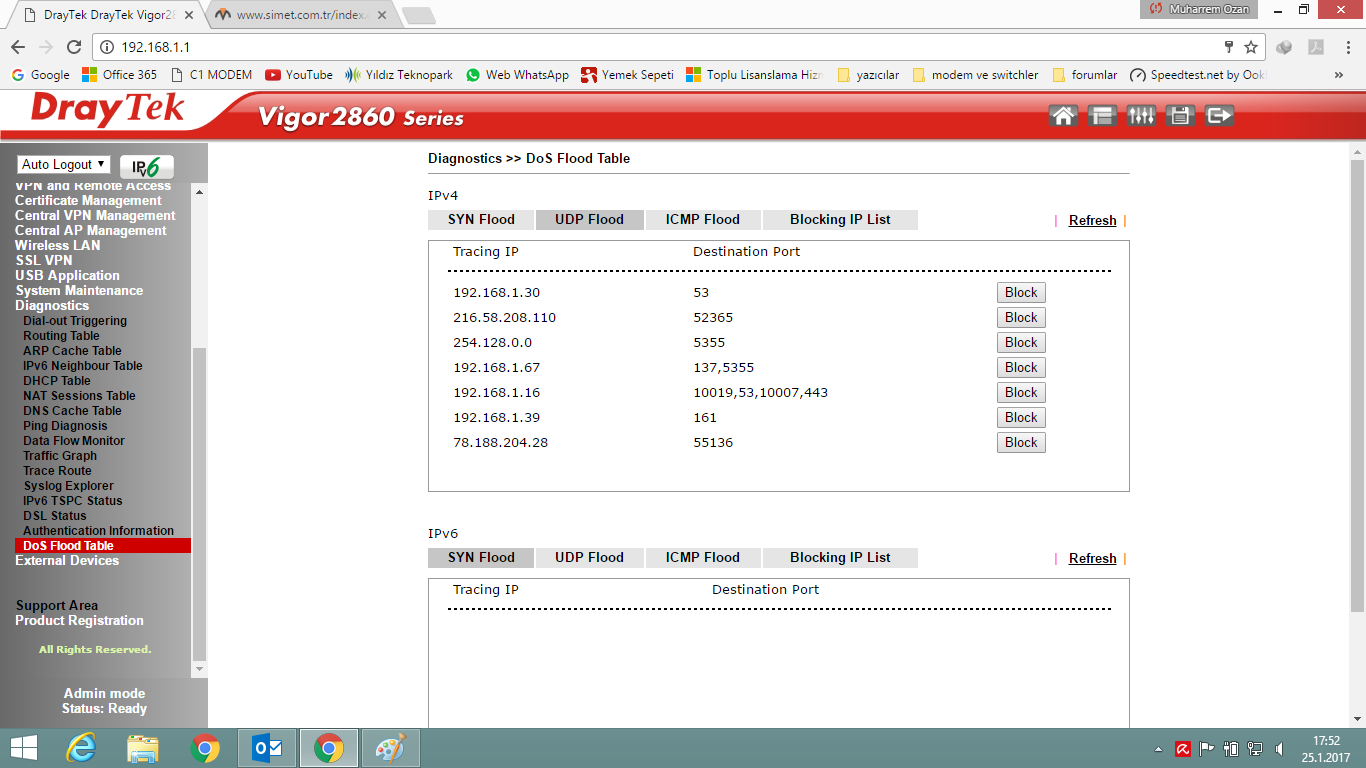This screenshot has height=768, width=1366.
Task: Open the IPv4 Blocking IP List tab
Action: 840,220
